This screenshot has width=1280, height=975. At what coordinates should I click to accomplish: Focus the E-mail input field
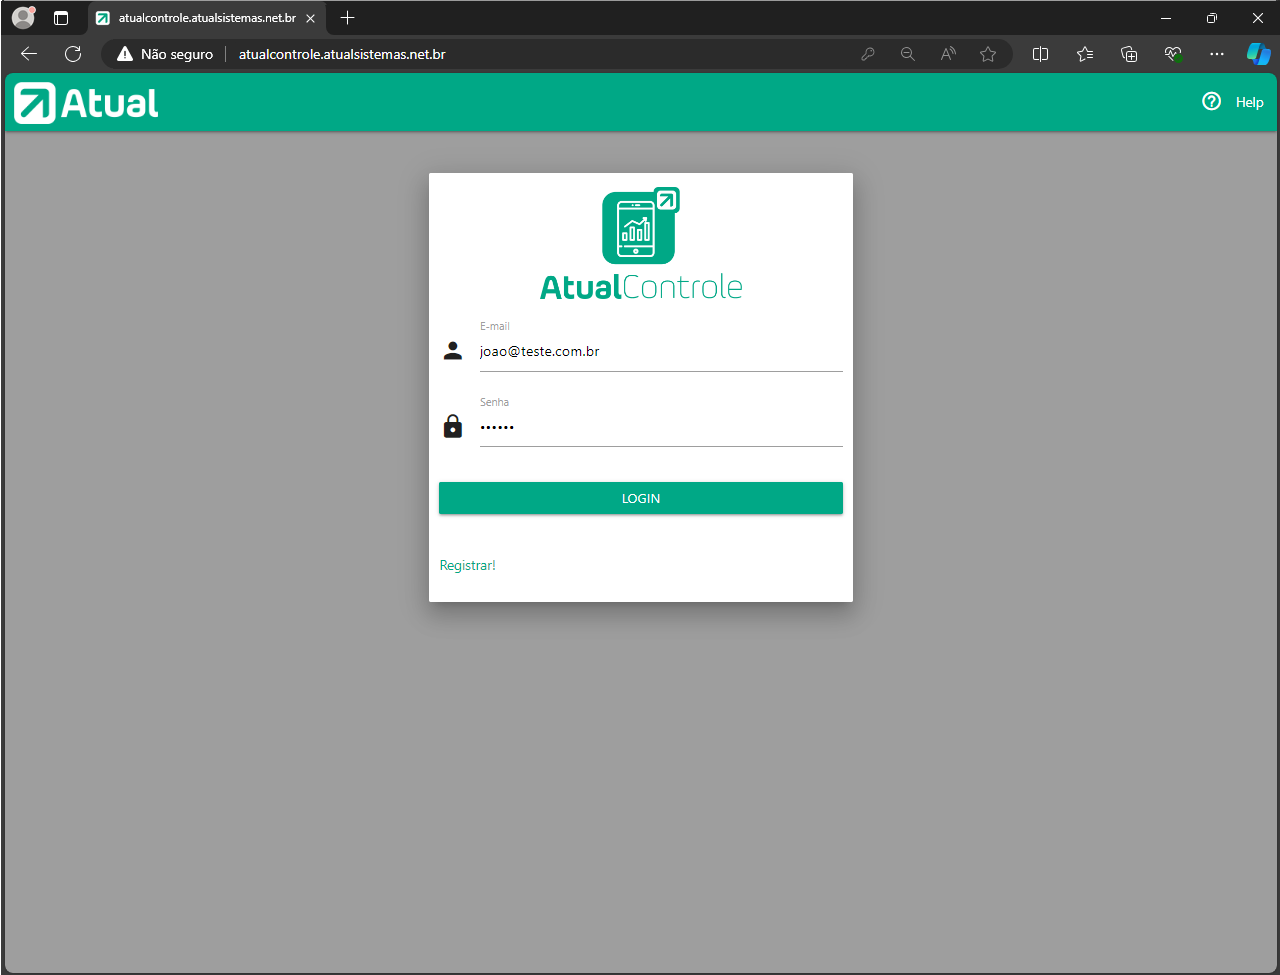tap(661, 352)
